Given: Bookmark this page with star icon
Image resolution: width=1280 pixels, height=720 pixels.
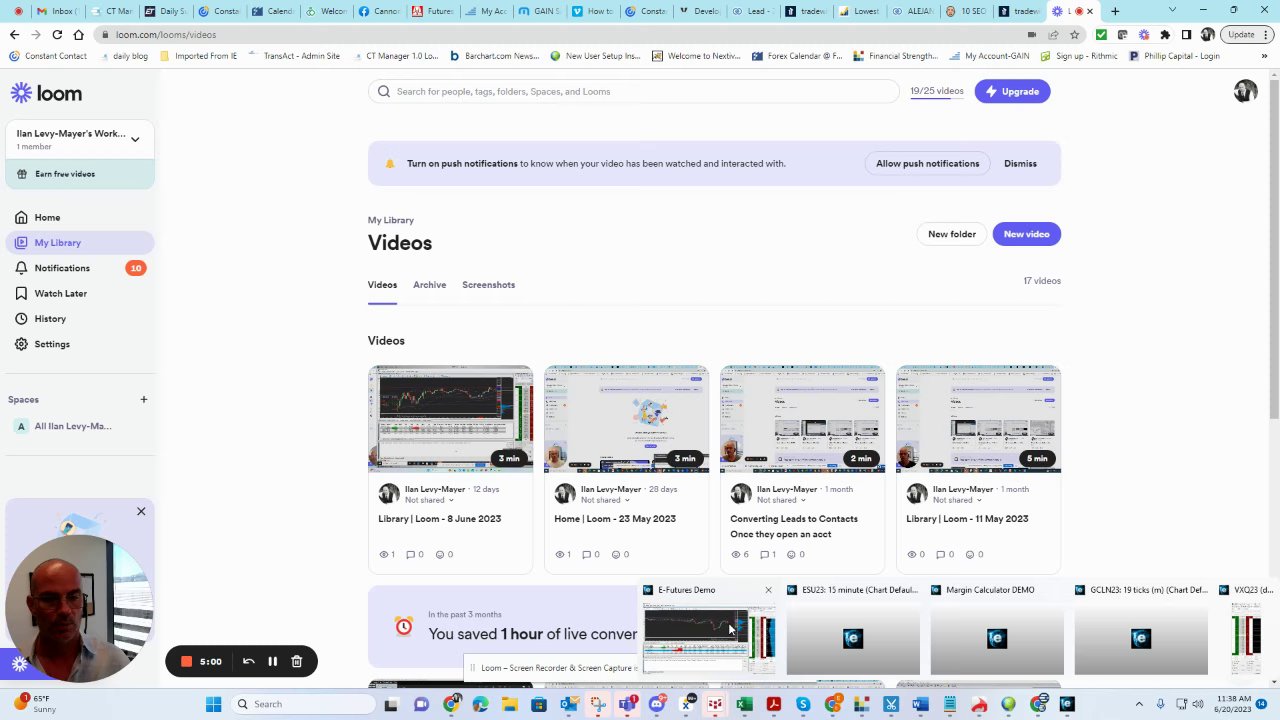Looking at the screenshot, I should (1074, 34).
